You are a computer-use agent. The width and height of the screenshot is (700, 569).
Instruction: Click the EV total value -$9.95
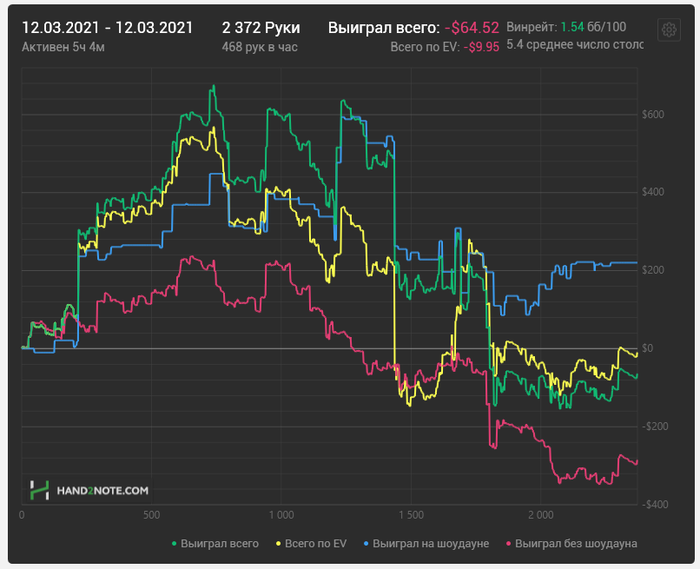point(481,47)
